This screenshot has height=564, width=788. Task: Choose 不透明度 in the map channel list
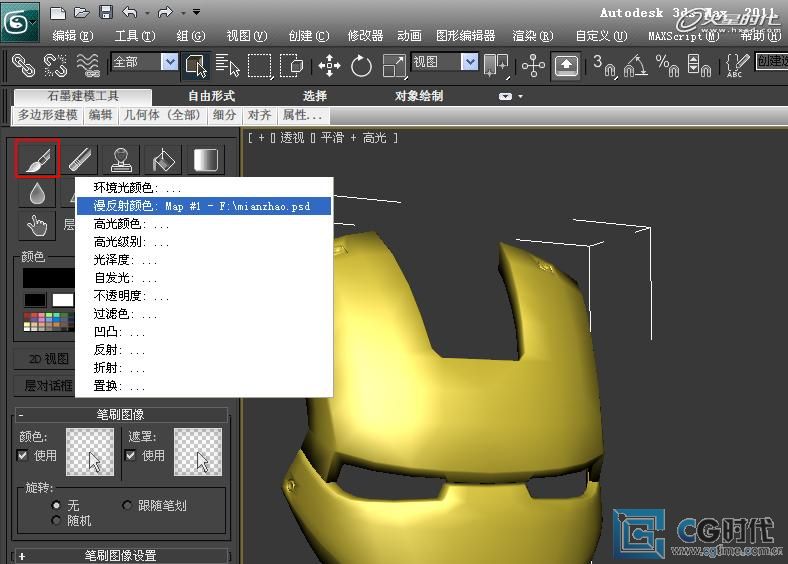204,296
